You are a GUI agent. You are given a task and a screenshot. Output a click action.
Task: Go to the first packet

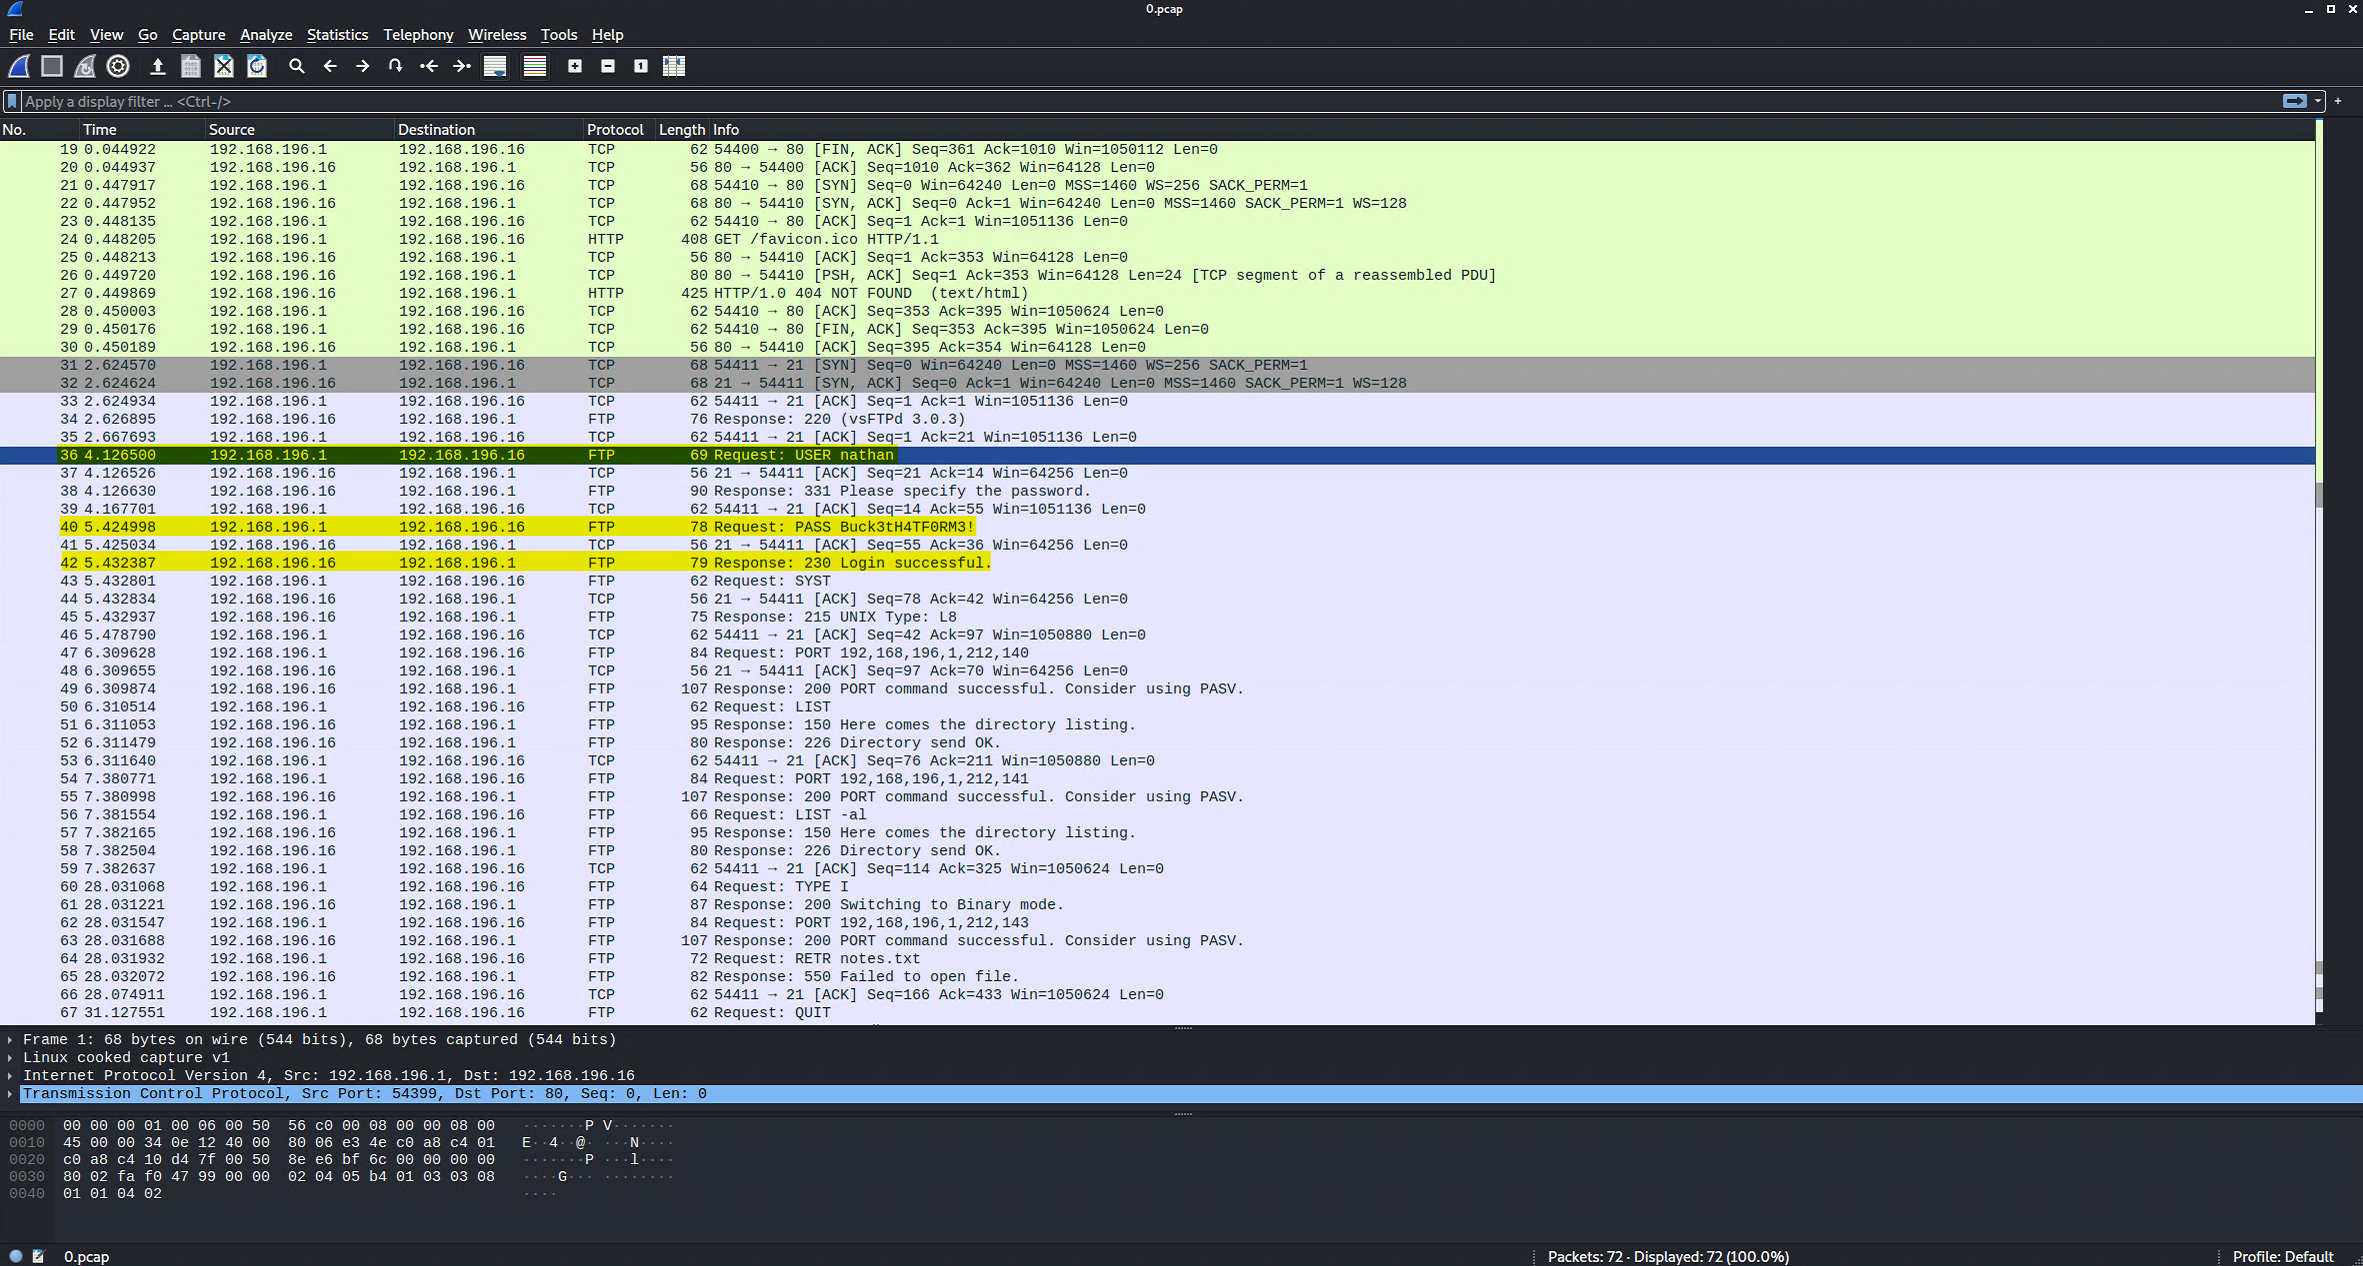point(429,66)
